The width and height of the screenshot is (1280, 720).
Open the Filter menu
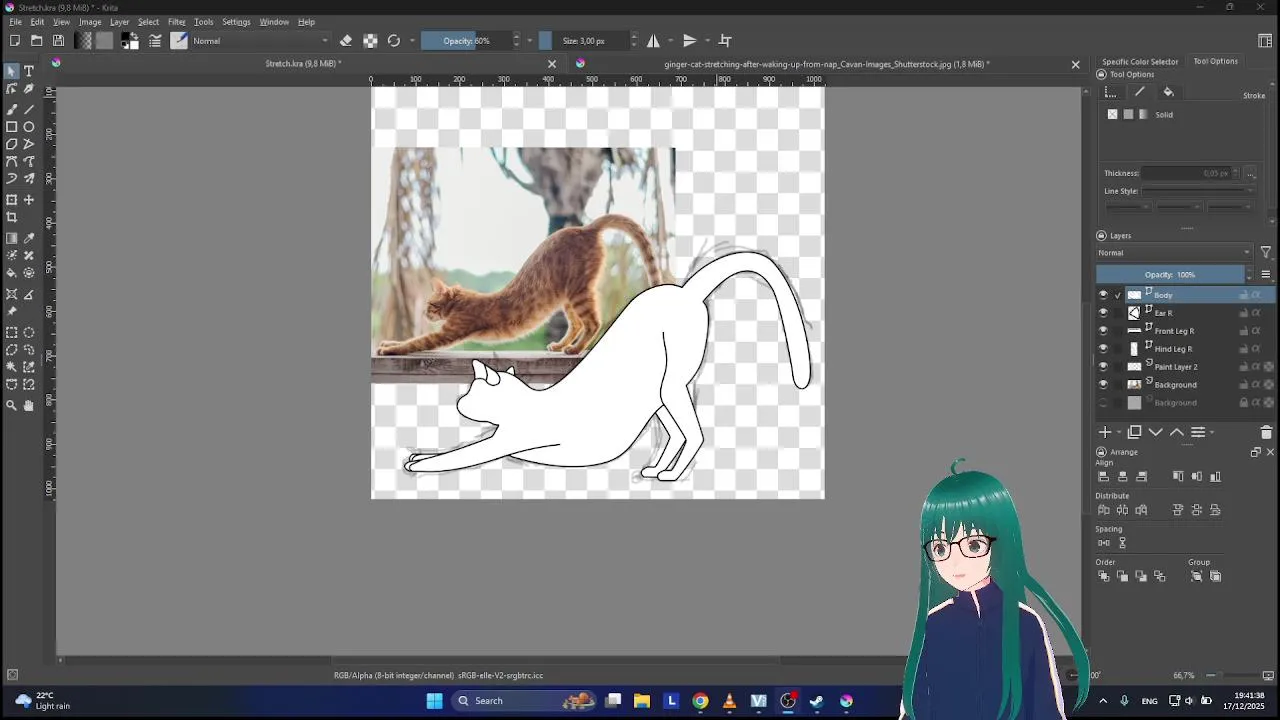[x=176, y=22]
